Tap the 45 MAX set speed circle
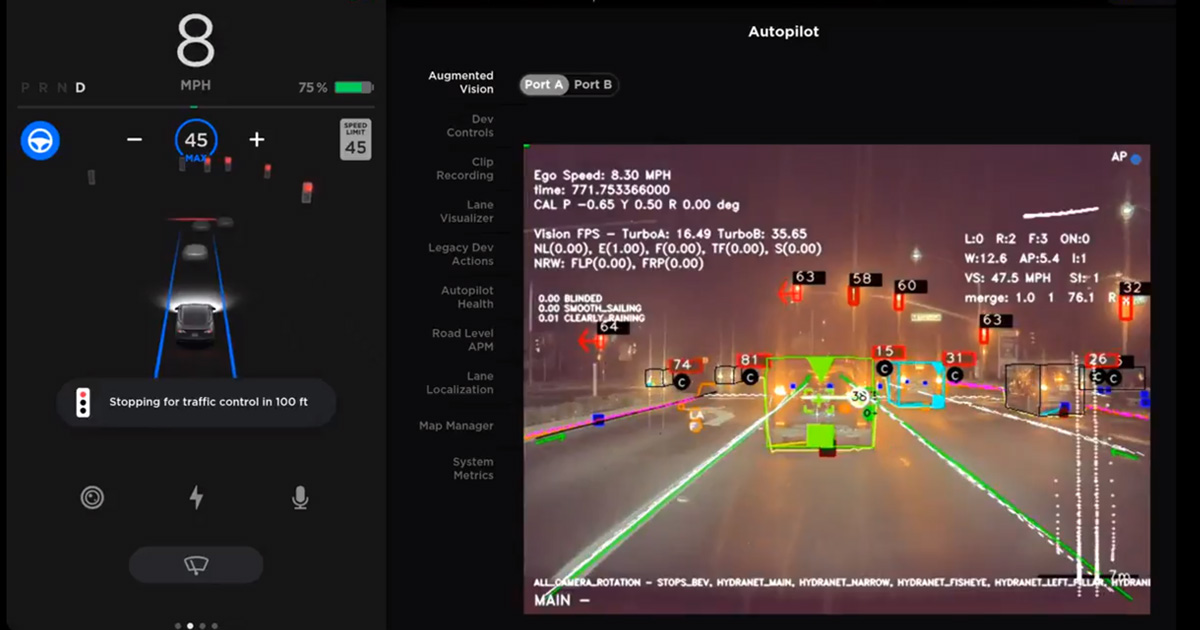1200x630 pixels. (x=196, y=141)
